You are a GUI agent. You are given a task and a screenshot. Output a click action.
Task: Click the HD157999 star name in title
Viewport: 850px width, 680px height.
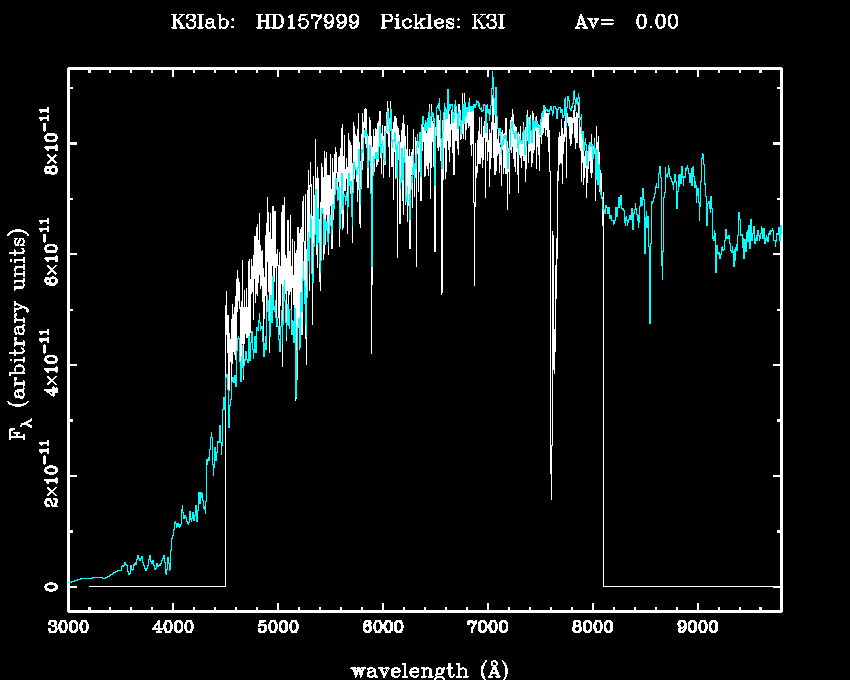(307, 22)
